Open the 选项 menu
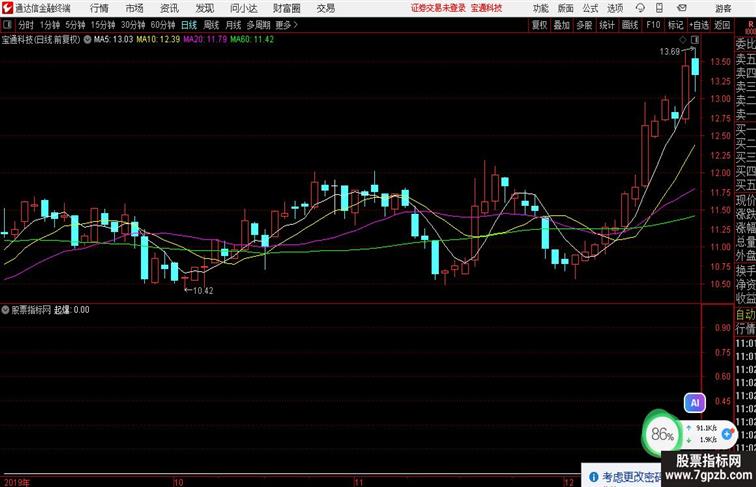Image resolution: width=756 pixels, height=487 pixels. [x=615, y=8]
